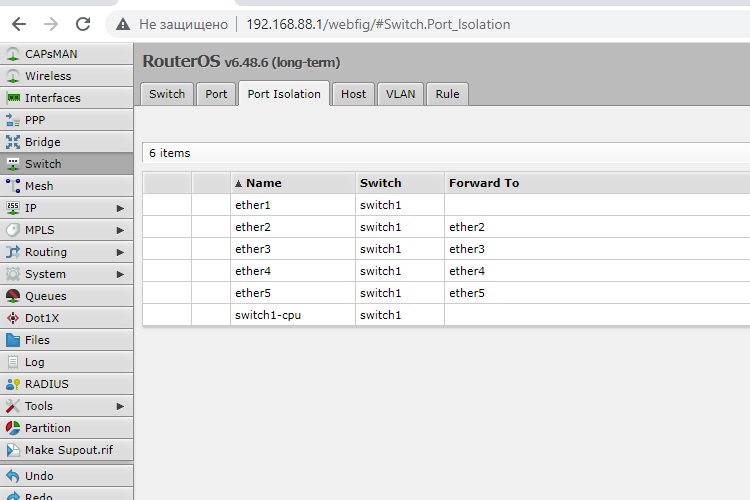Open the switch1-cpu row entry
The width and height of the screenshot is (750, 500).
(x=446, y=315)
